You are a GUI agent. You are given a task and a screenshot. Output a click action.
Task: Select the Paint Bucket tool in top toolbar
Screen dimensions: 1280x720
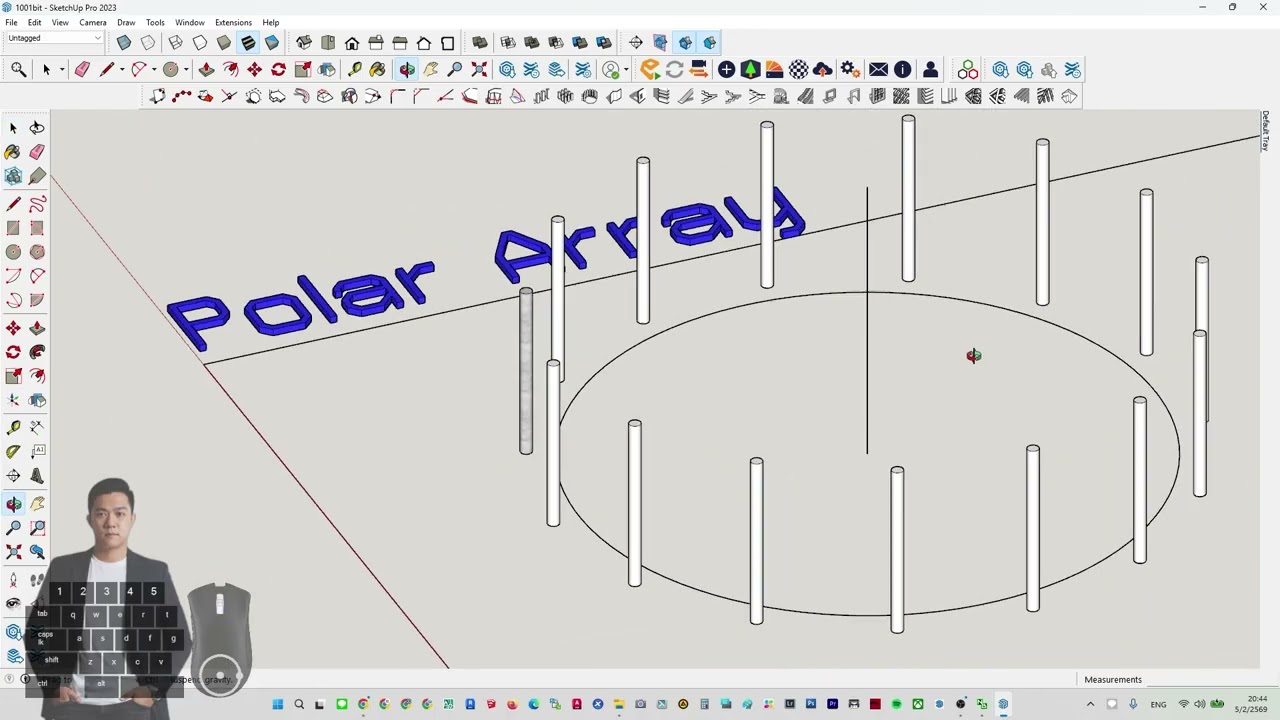click(x=377, y=69)
